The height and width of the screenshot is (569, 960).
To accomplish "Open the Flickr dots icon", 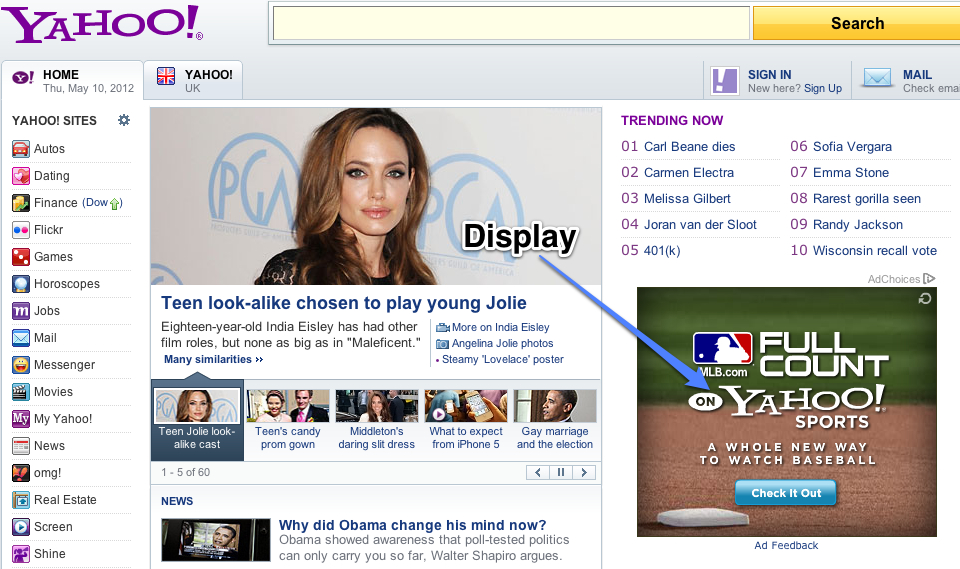I will point(21,230).
